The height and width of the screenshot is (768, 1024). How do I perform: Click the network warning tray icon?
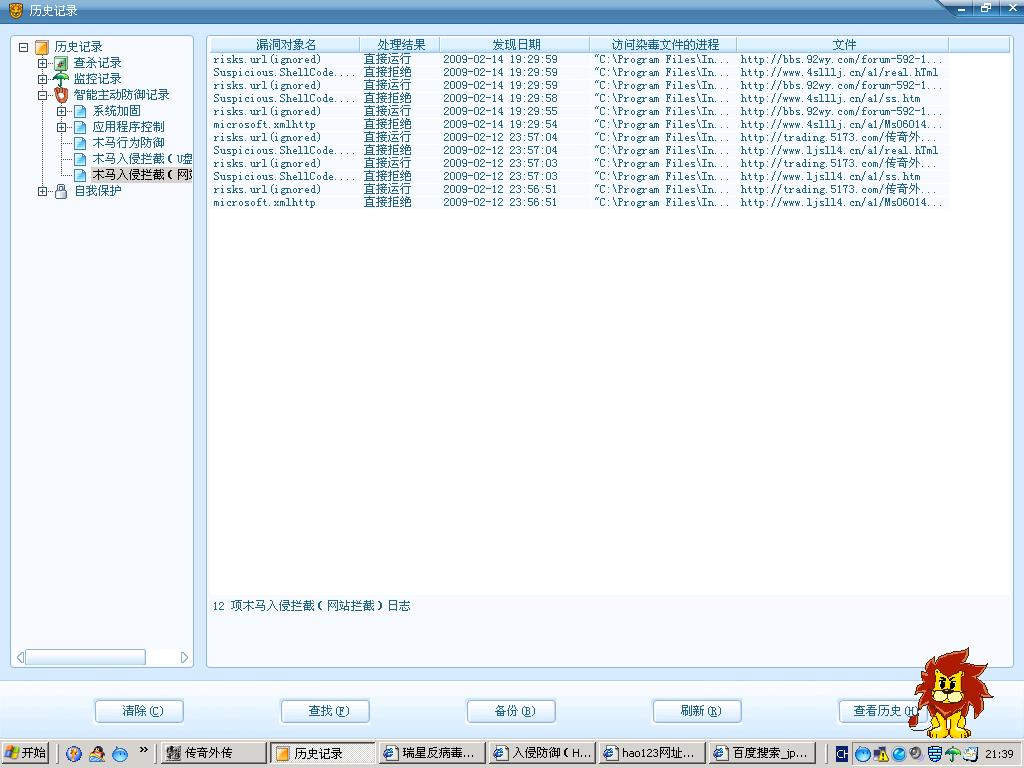[x=881, y=754]
